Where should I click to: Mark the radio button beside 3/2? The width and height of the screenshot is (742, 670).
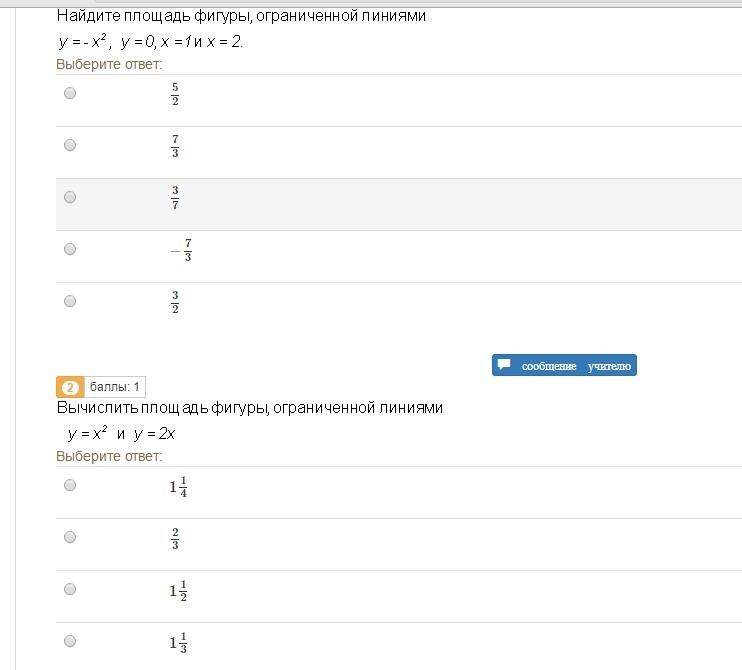click(70, 301)
